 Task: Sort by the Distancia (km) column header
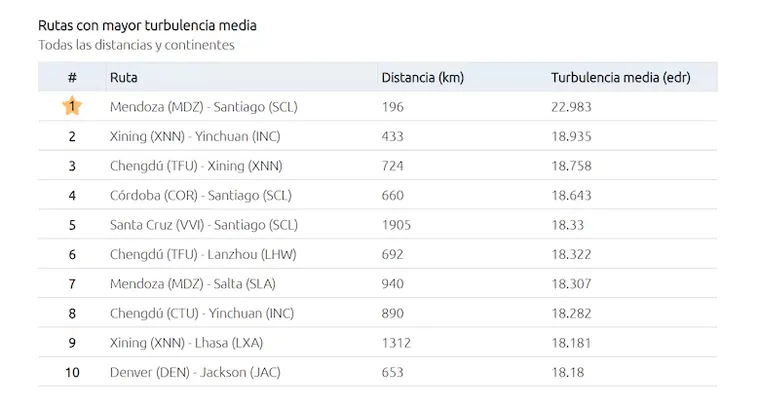[x=422, y=77]
